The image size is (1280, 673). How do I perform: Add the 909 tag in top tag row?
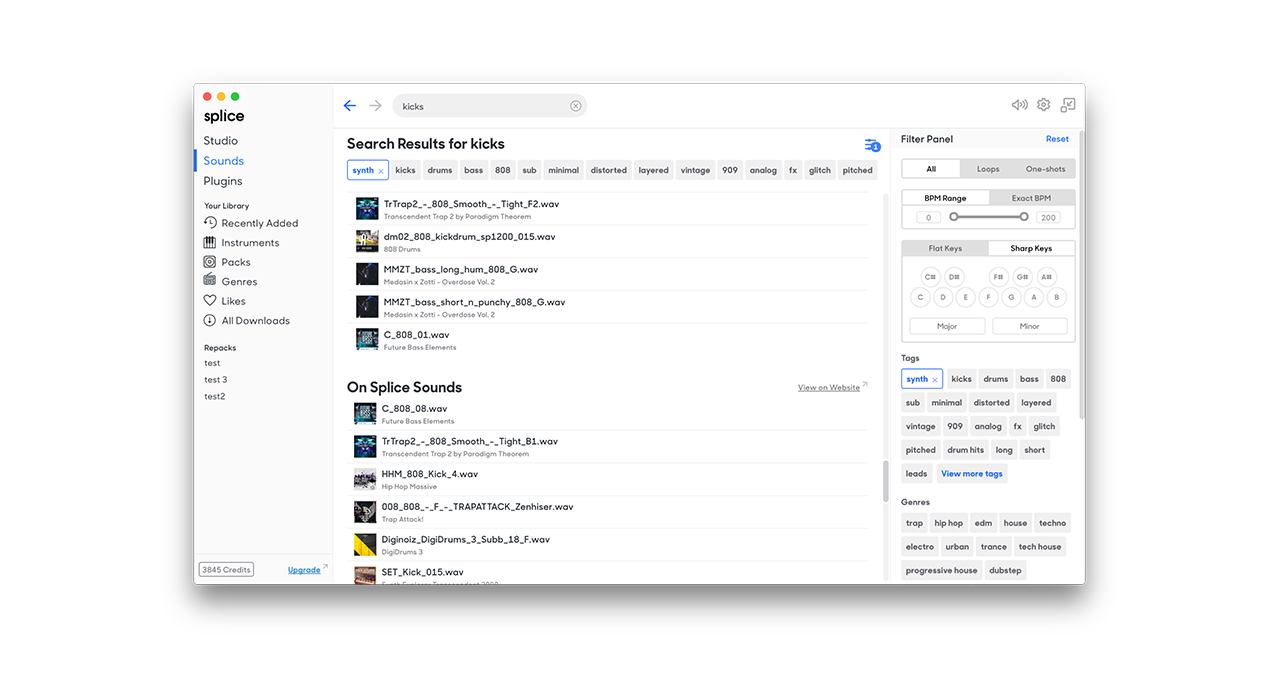[730, 170]
